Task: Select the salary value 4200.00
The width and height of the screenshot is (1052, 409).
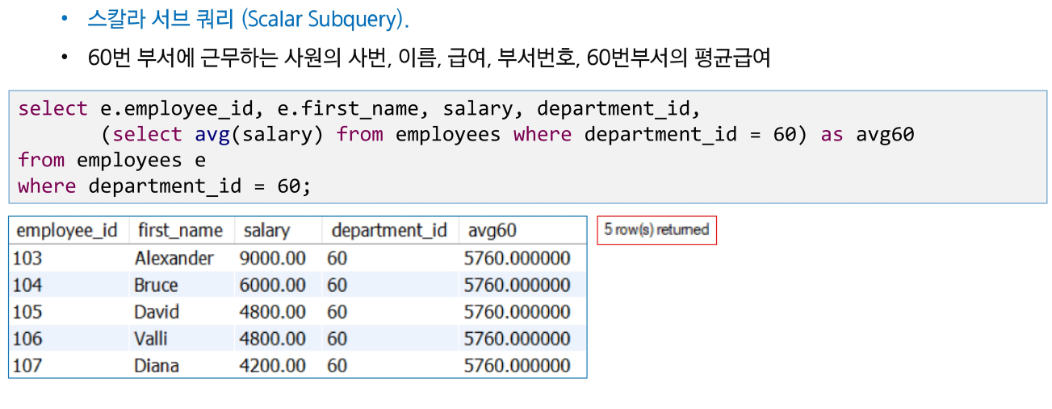Action: (x=272, y=365)
